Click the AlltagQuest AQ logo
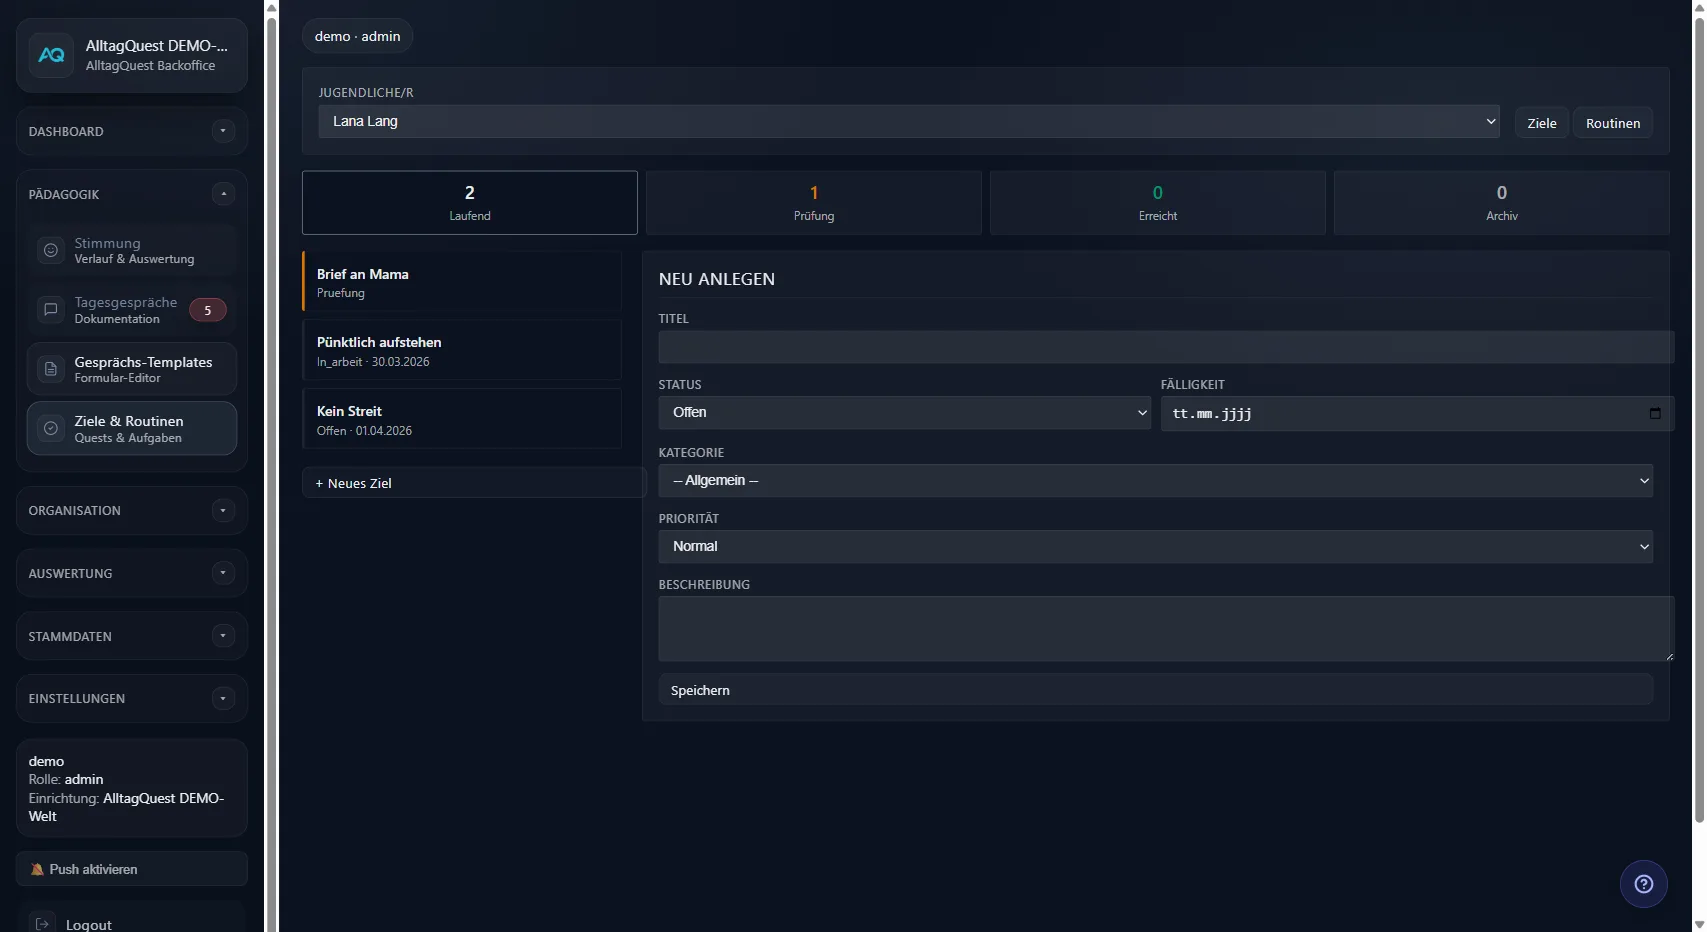 click(51, 55)
